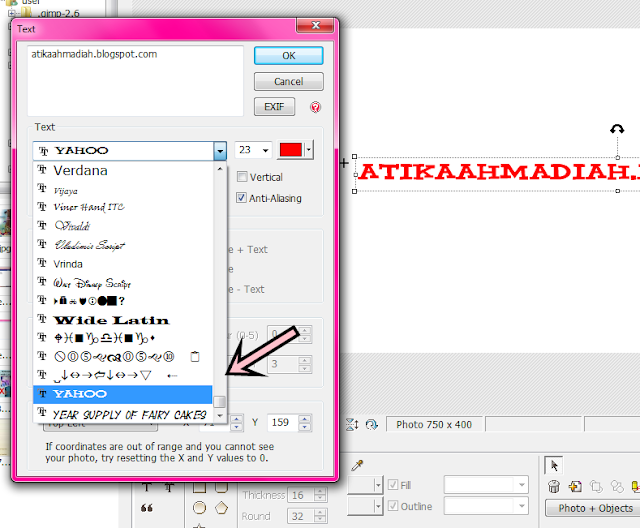Image resolution: width=640 pixels, height=528 pixels.
Task: Select the quotation mark symbol tool
Action: pos(147,508)
